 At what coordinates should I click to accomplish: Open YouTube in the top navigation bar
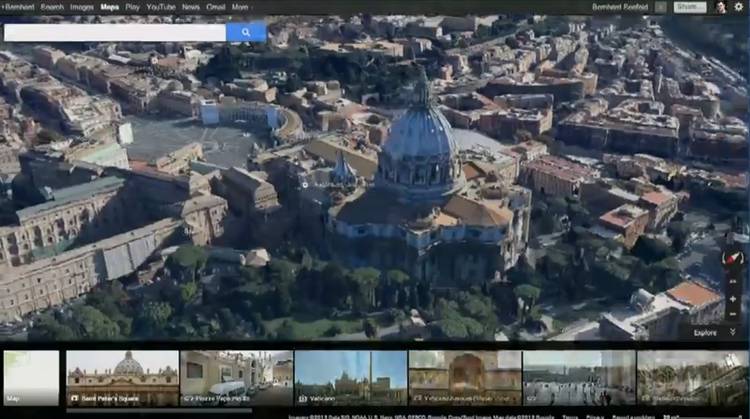[x=161, y=7]
